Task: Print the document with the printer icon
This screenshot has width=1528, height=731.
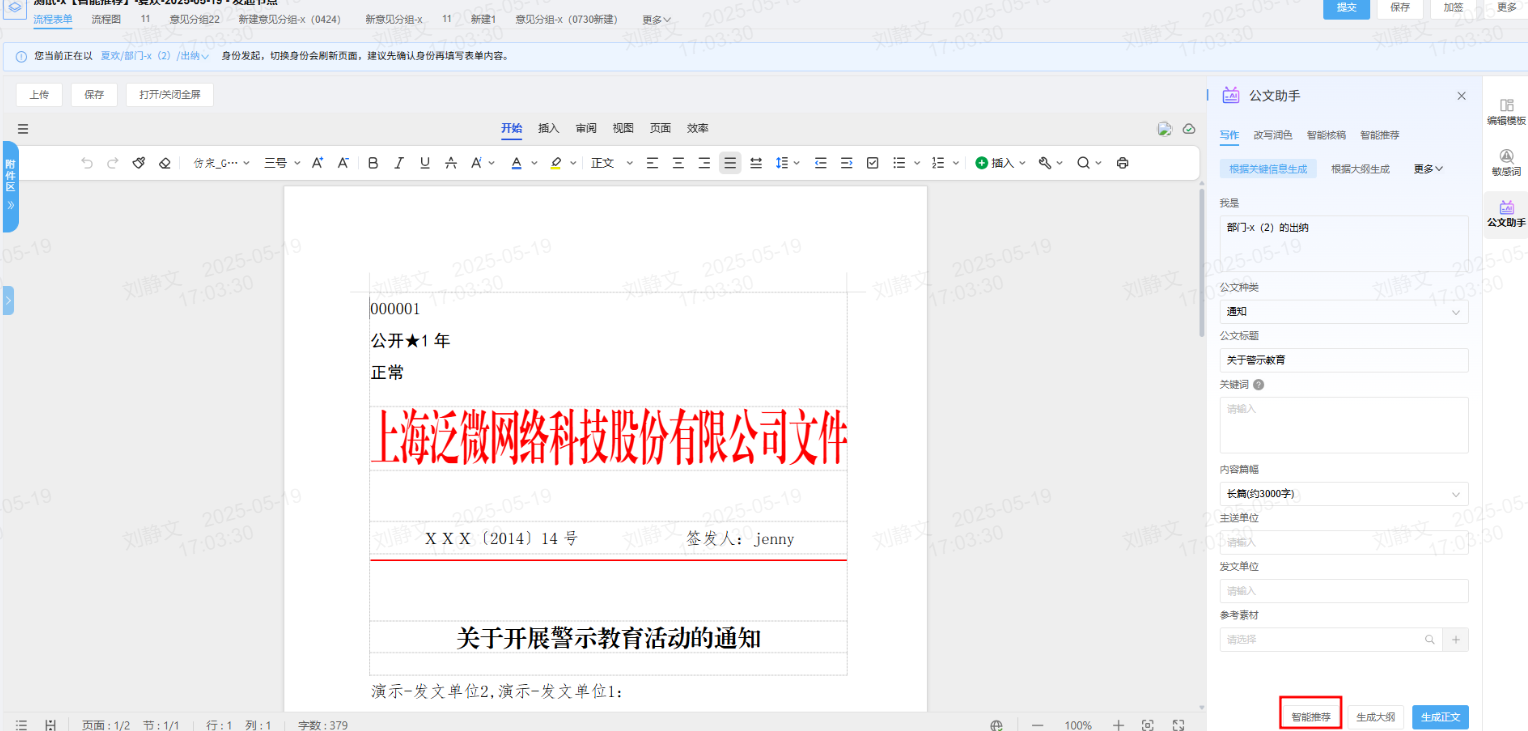Action: (x=1122, y=163)
